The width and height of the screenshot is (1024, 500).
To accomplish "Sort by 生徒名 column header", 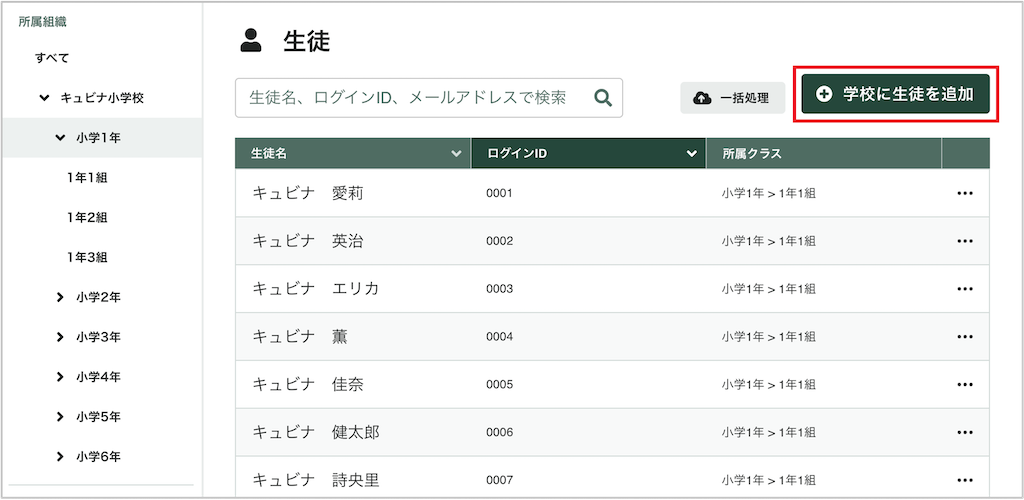I will coord(353,153).
